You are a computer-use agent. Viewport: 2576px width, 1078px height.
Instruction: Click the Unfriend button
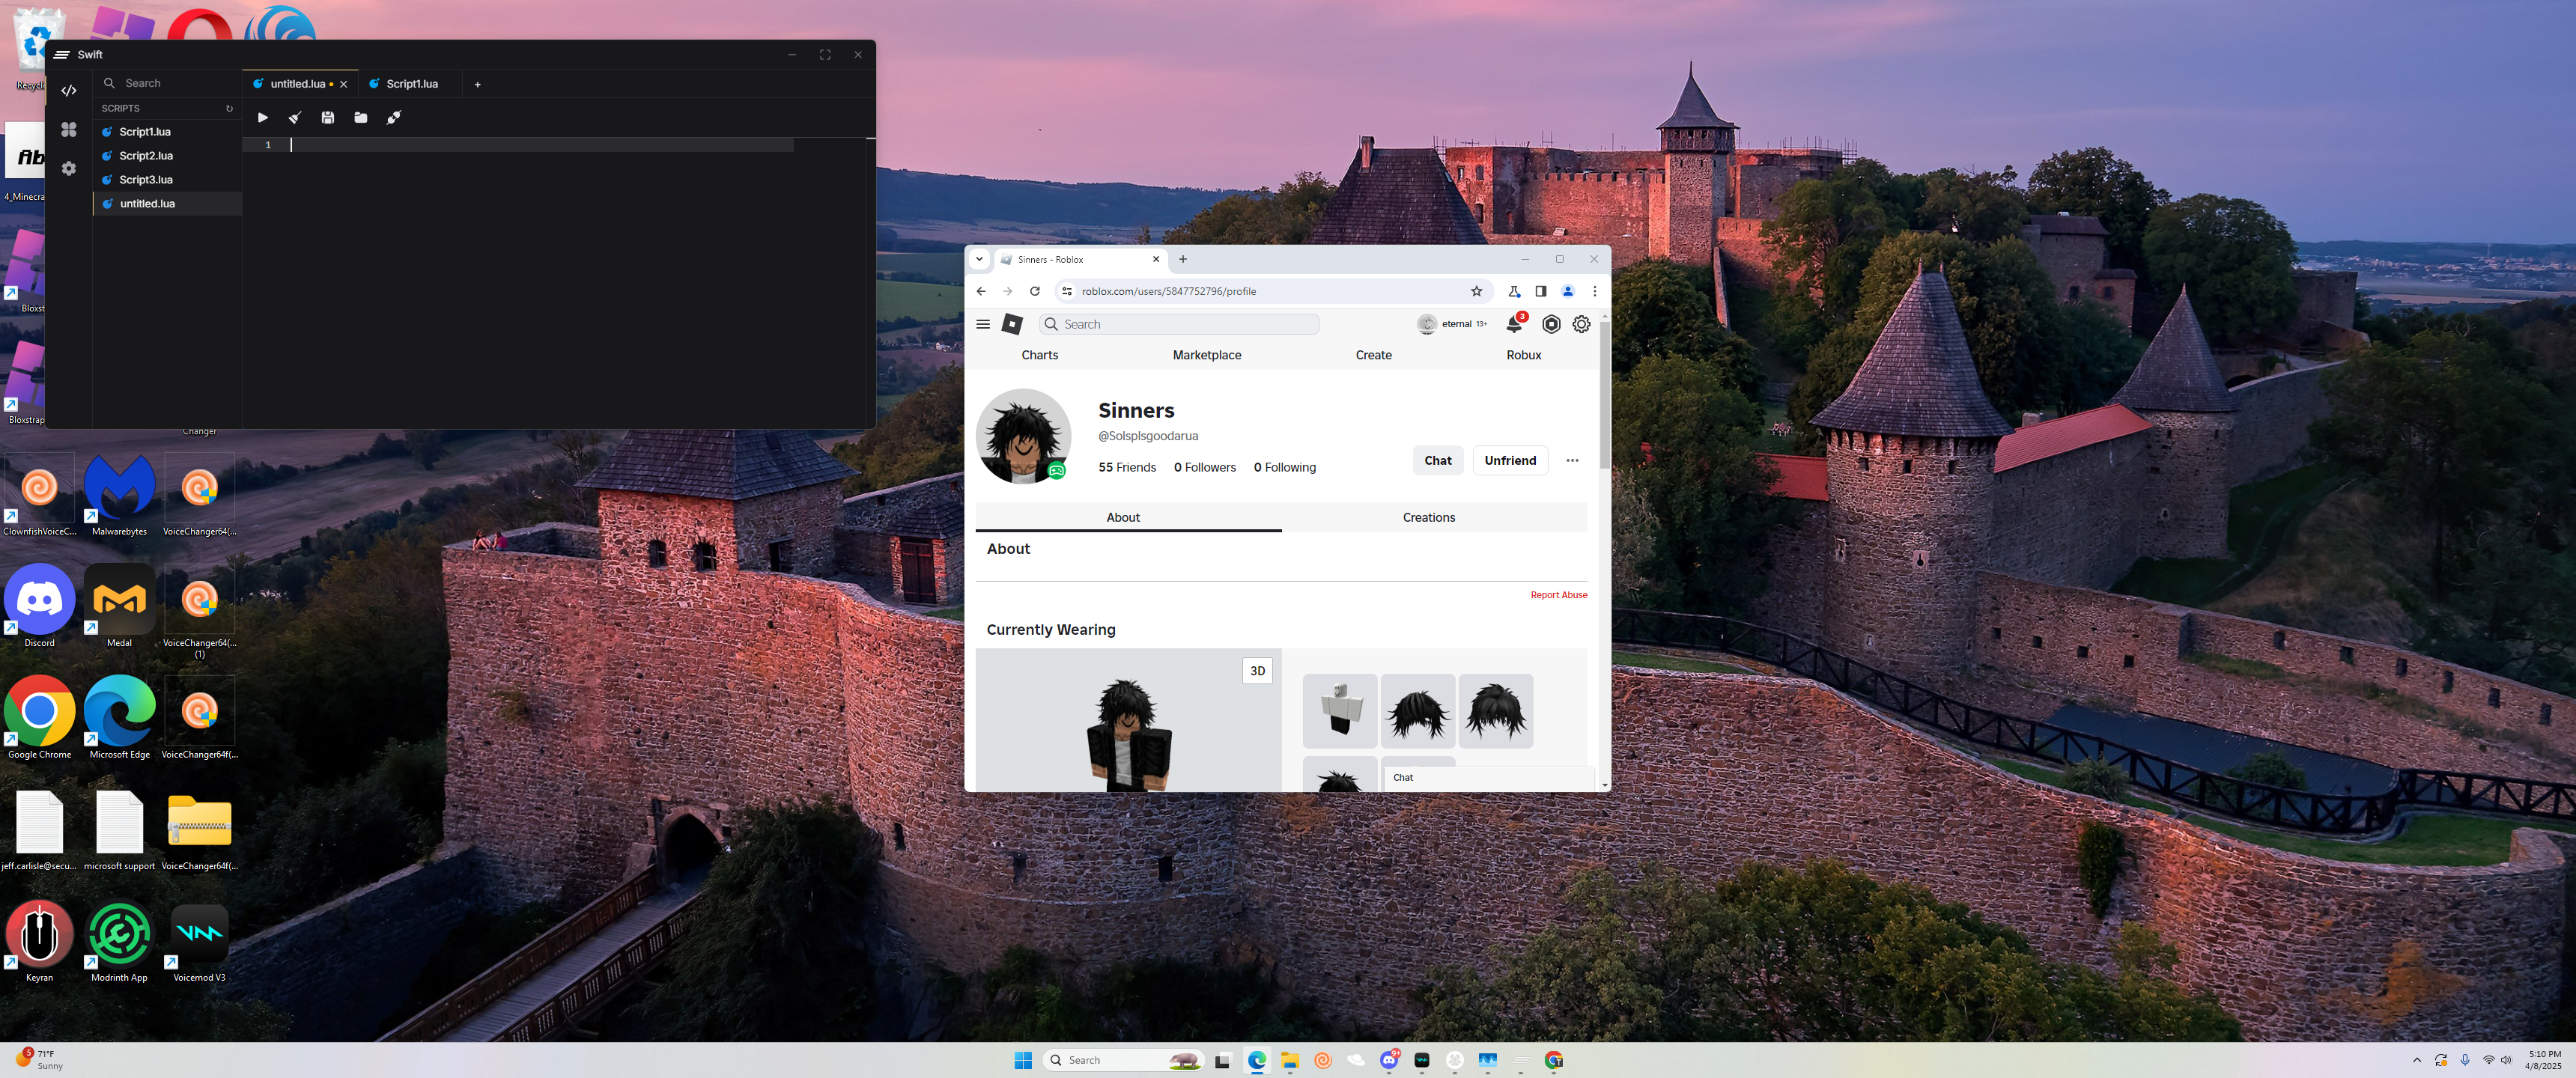click(x=1510, y=461)
